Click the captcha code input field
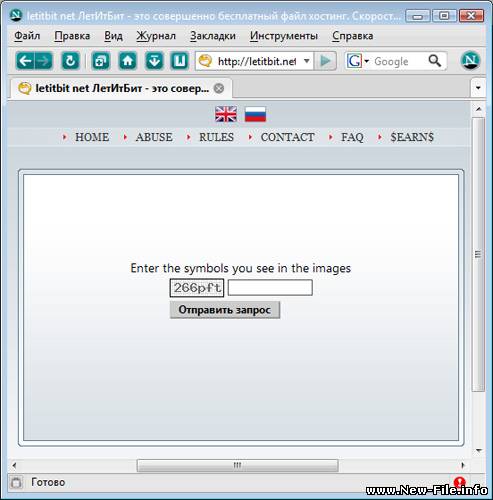 (270, 288)
